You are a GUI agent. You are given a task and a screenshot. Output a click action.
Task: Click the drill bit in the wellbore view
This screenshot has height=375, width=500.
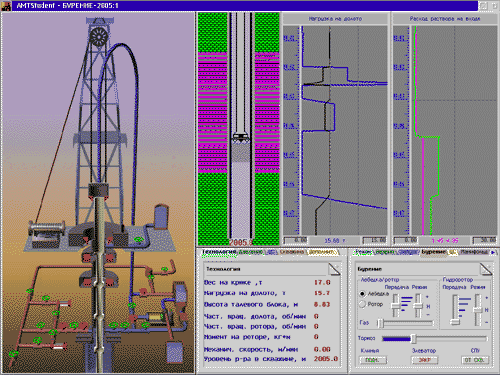pyautogui.click(x=241, y=137)
